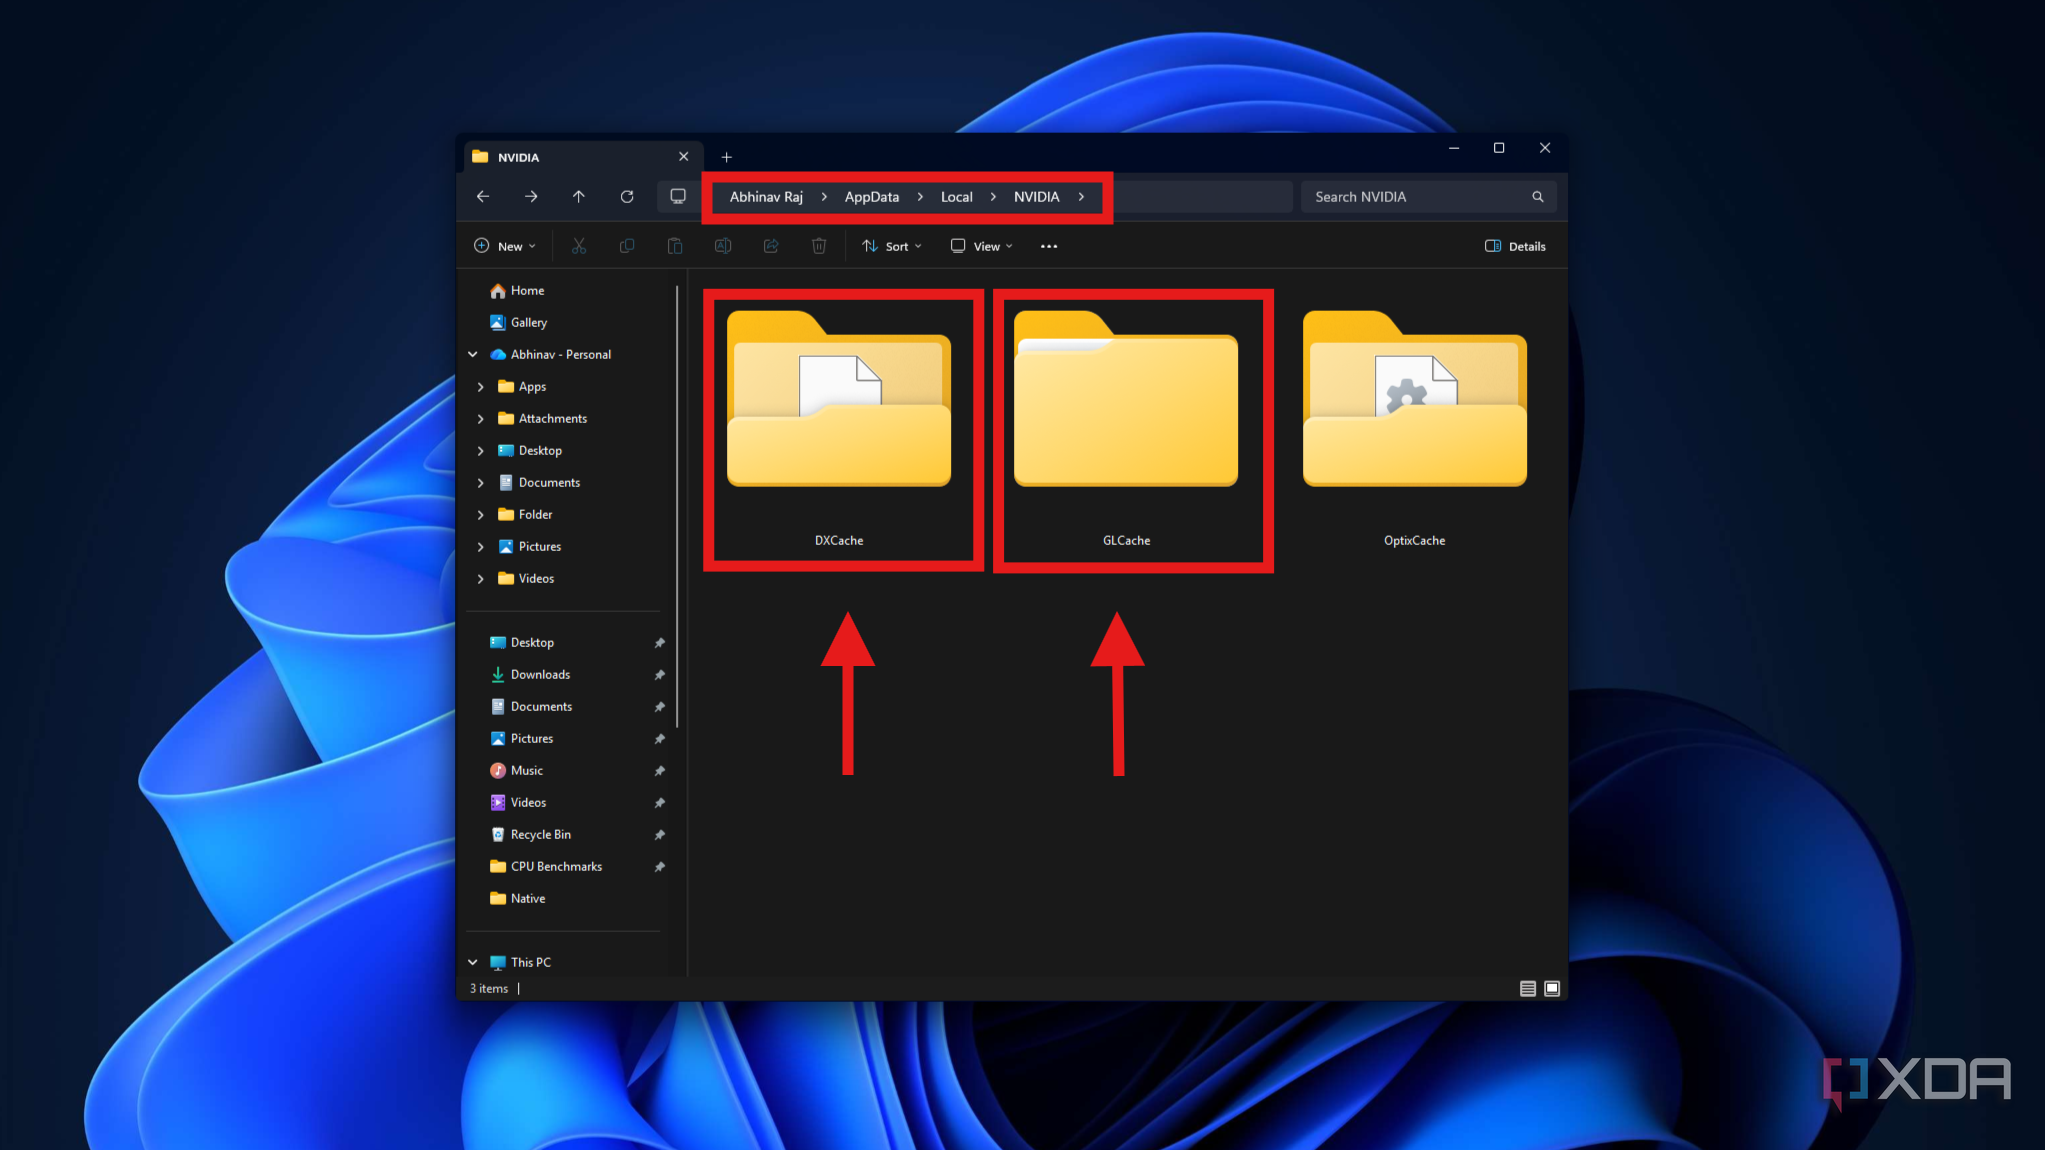Image resolution: width=2045 pixels, height=1150 pixels.
Task: Click the Search NVIDIA input field
Action: pyautogui.click(x=1428, y=197)
